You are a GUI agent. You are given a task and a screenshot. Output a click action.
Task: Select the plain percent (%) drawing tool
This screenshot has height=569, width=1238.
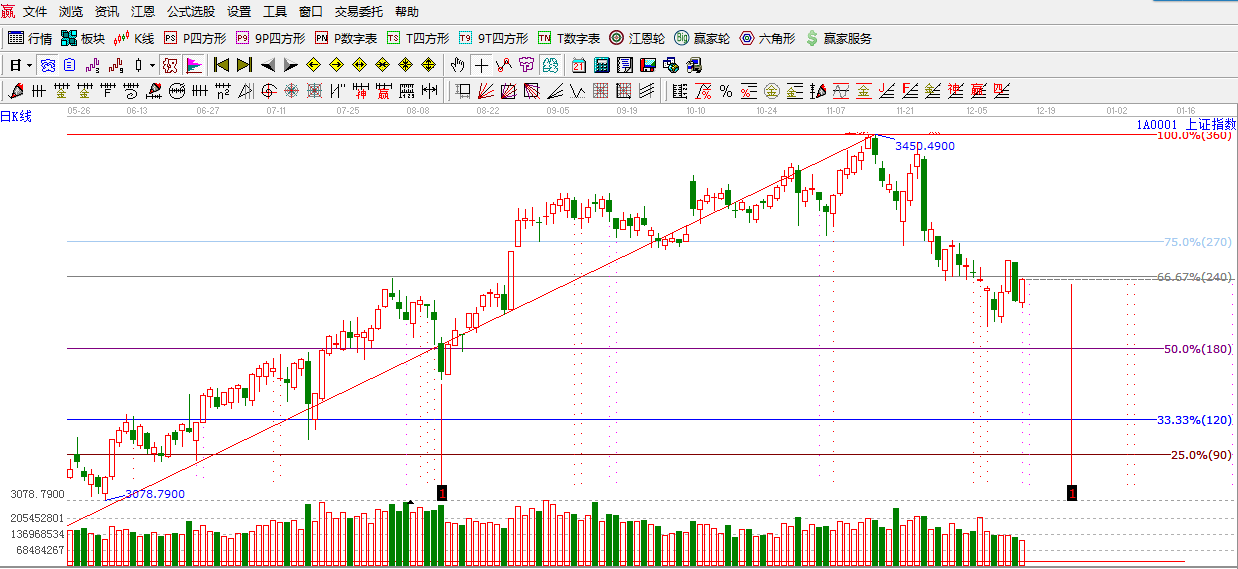tap(726, 92)
